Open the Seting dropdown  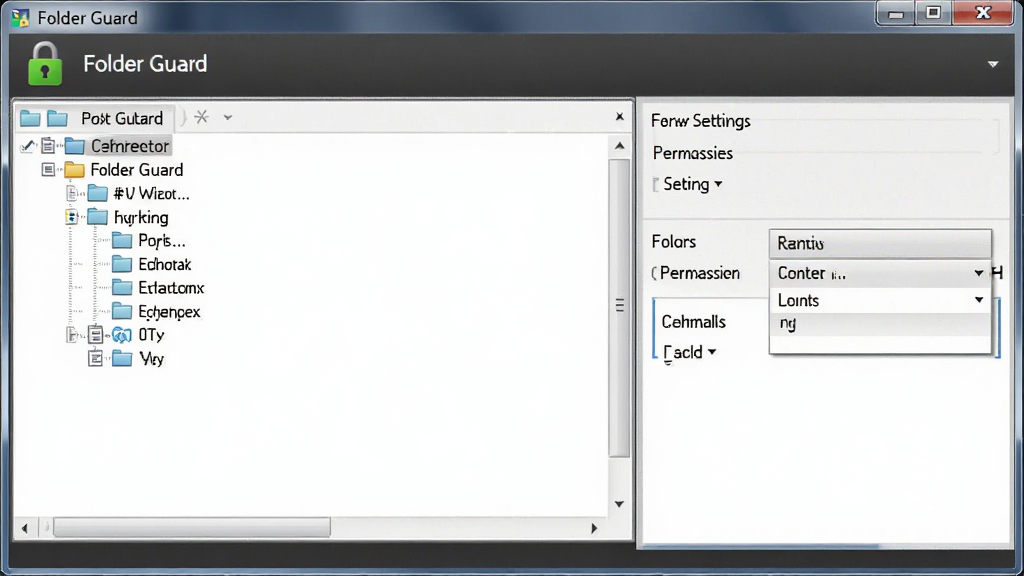point(692,184)
